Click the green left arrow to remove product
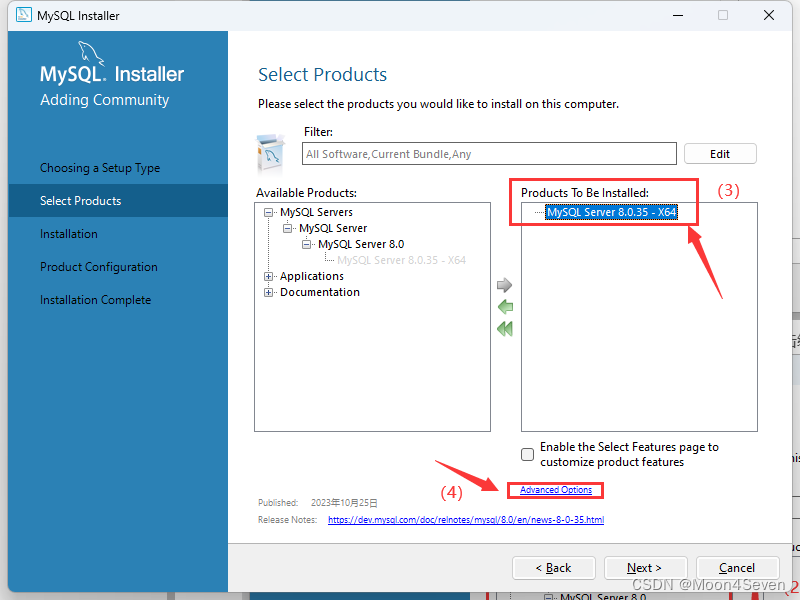The height and width of the screenshot is (600, 800). tap(505, 307)
